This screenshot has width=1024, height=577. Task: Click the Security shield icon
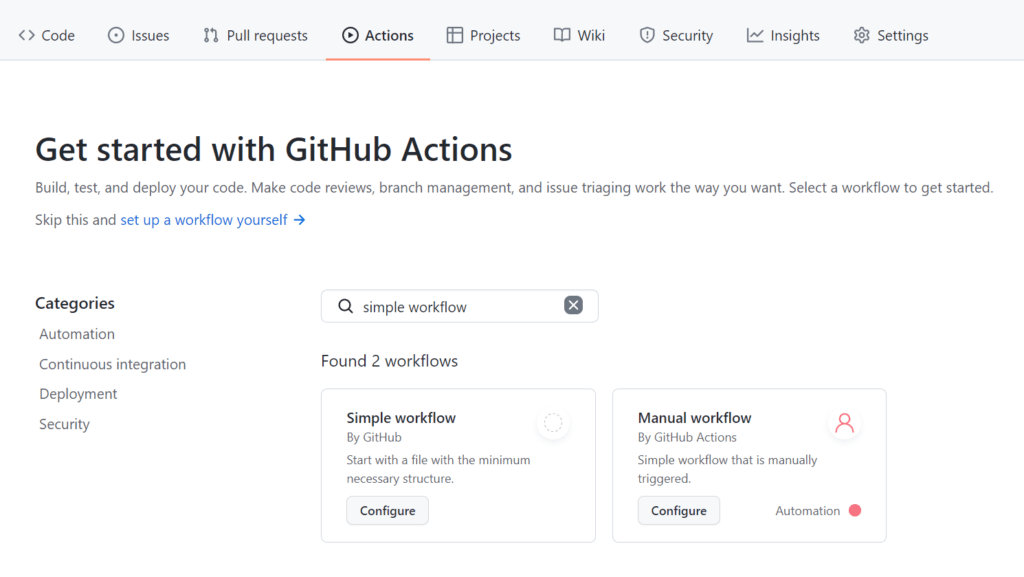[647, 35]
